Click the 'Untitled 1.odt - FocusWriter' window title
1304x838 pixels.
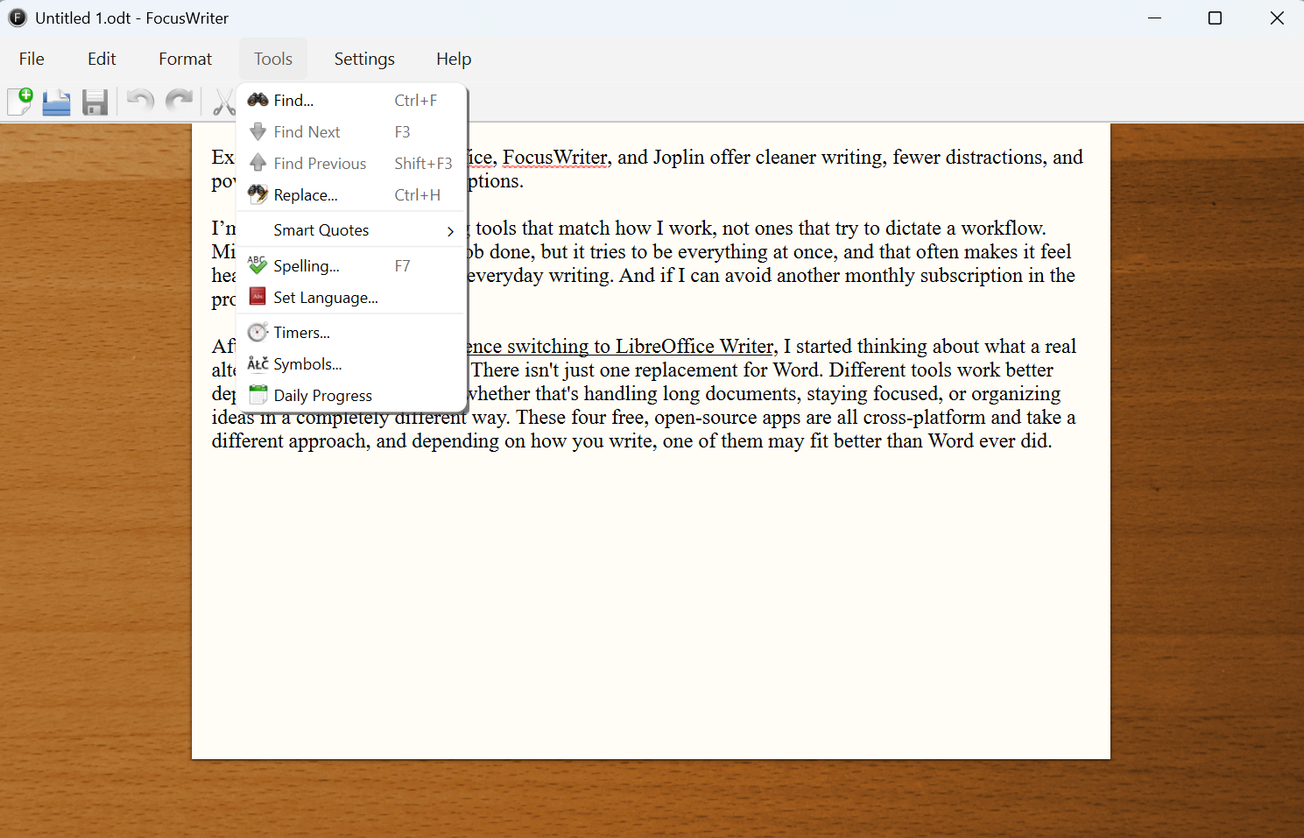(x=132, y=18)
